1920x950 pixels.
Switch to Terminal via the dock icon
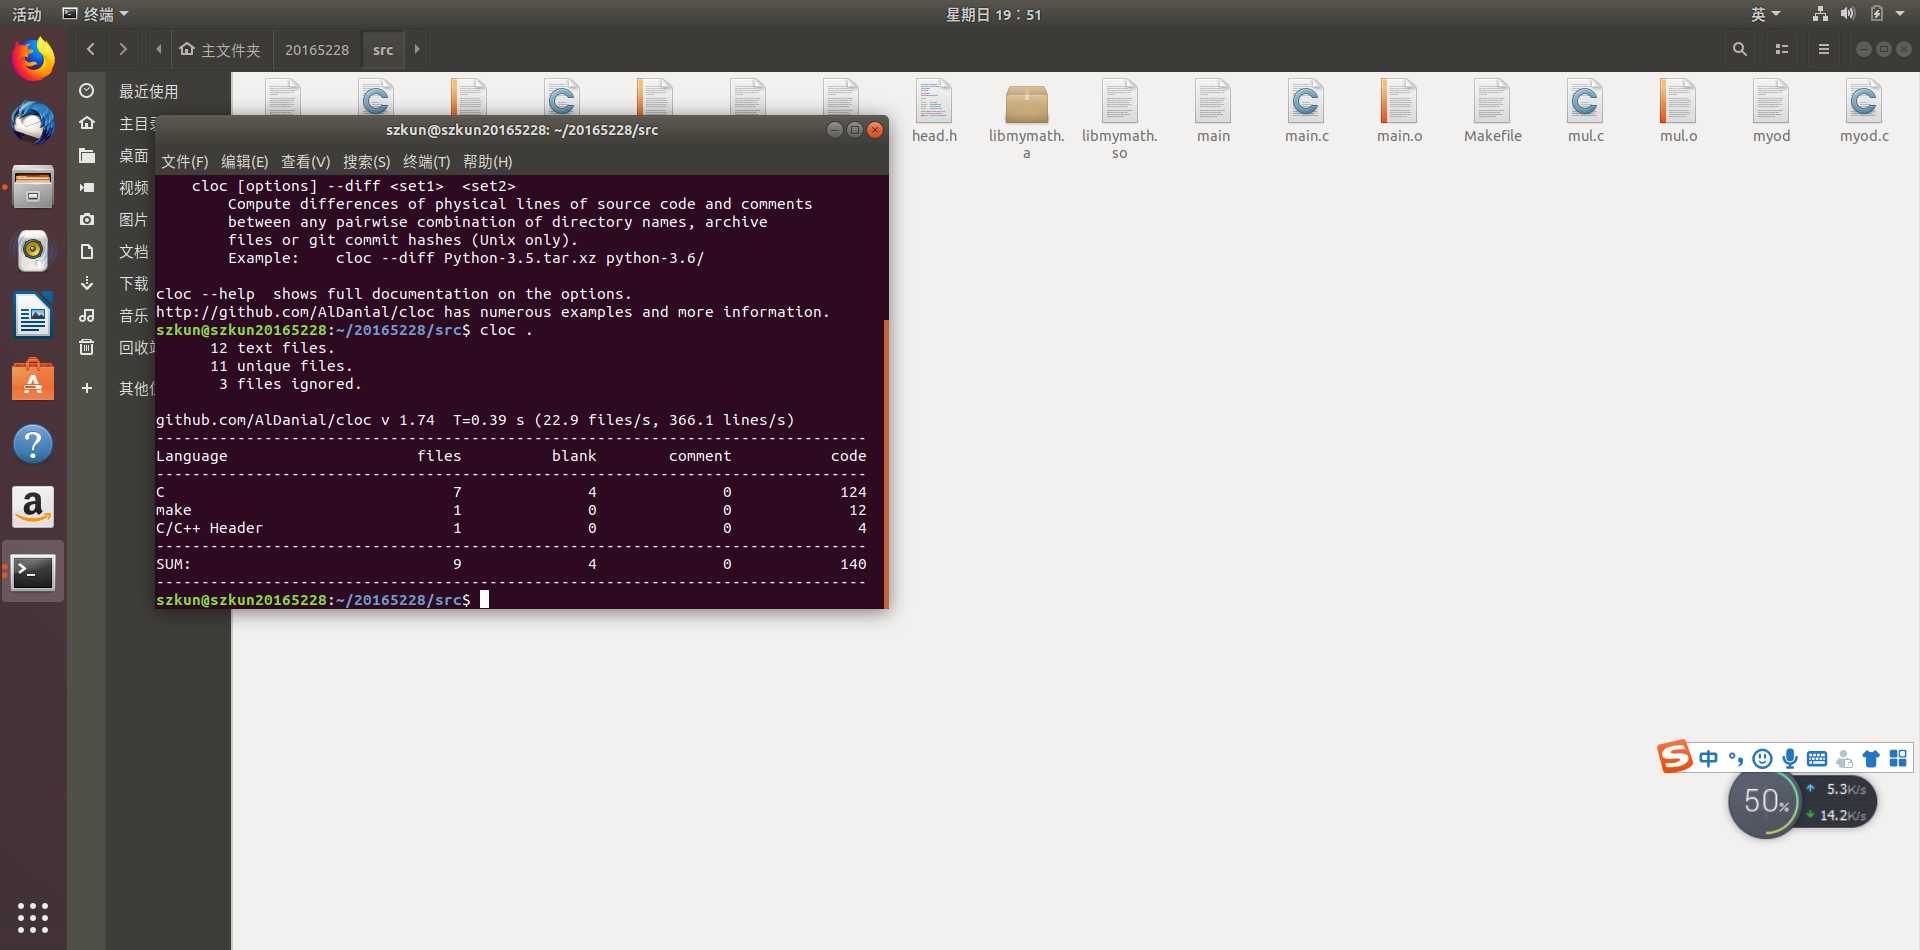(x=33, y=572)
